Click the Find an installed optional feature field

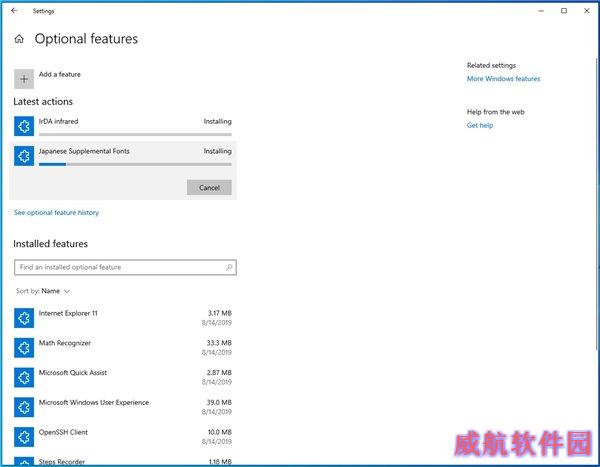(125, 267)
